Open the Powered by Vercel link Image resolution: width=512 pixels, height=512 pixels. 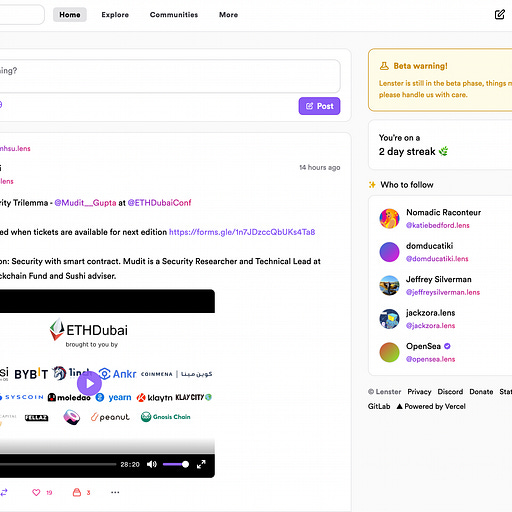click(431, 406)
